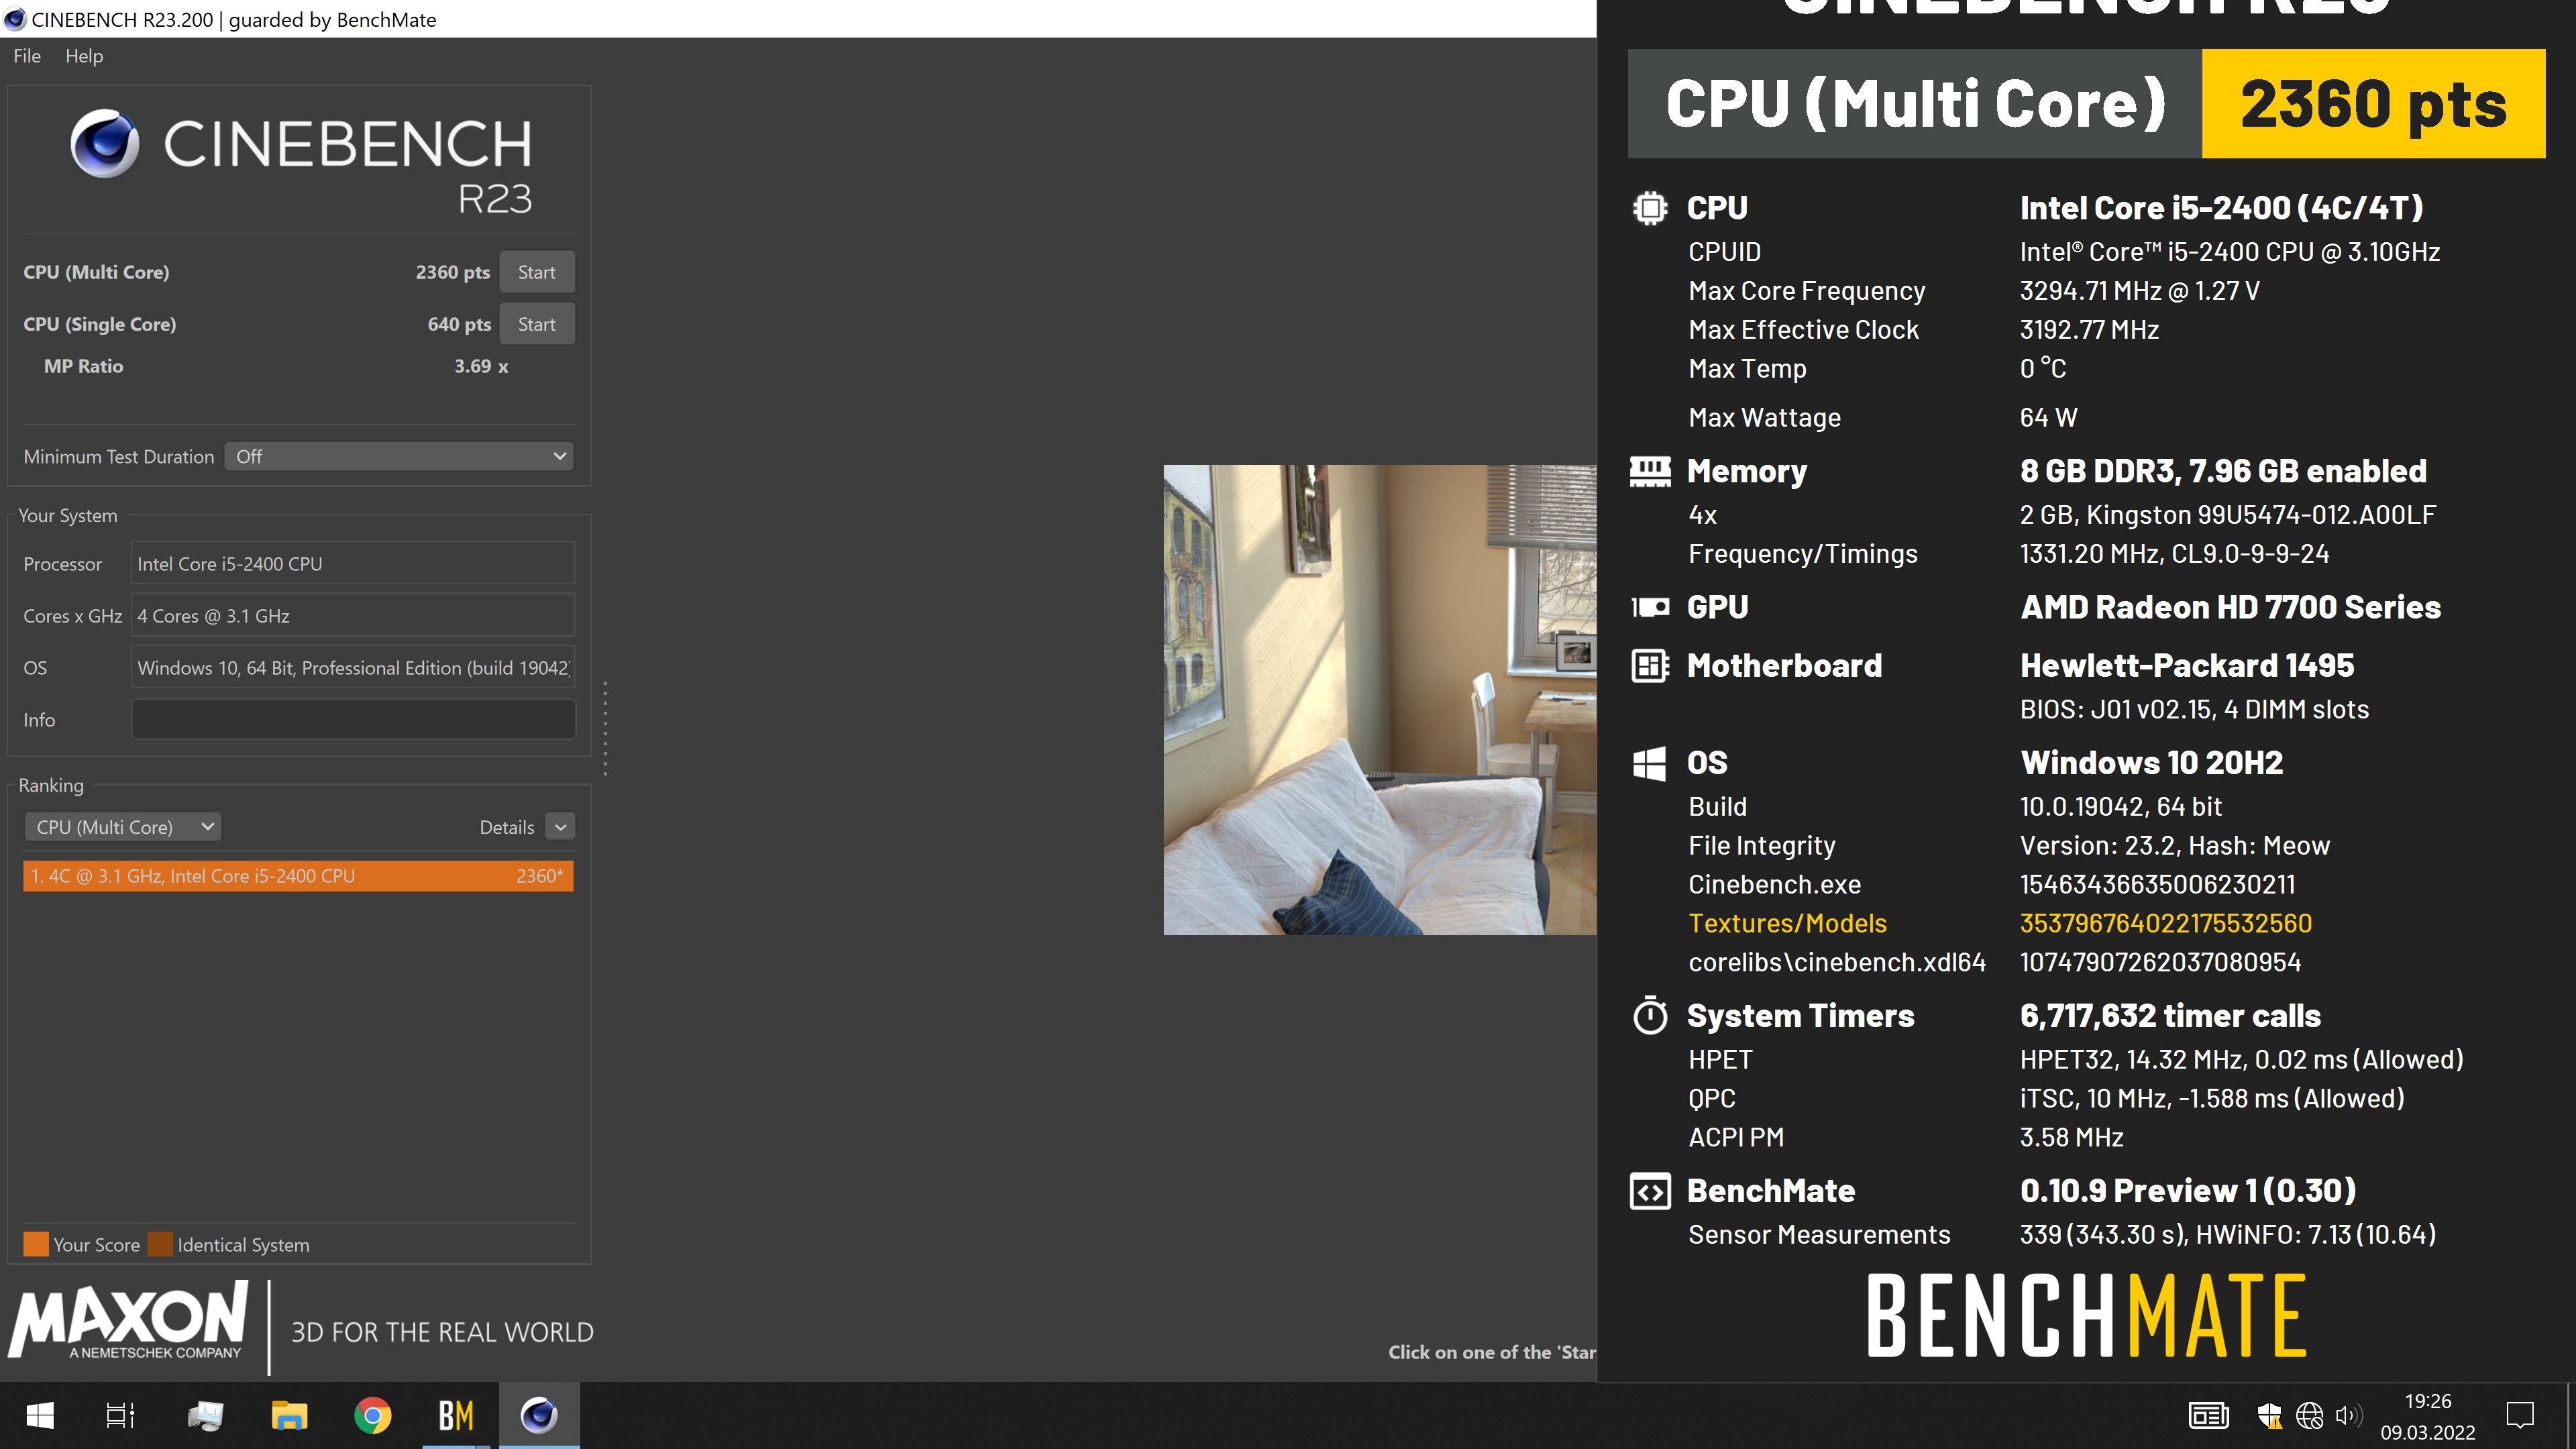Open File Explorer from the taskbar
Image resolution: width=2576 pixels, height=1449 pixels.
pos(289,1416)
